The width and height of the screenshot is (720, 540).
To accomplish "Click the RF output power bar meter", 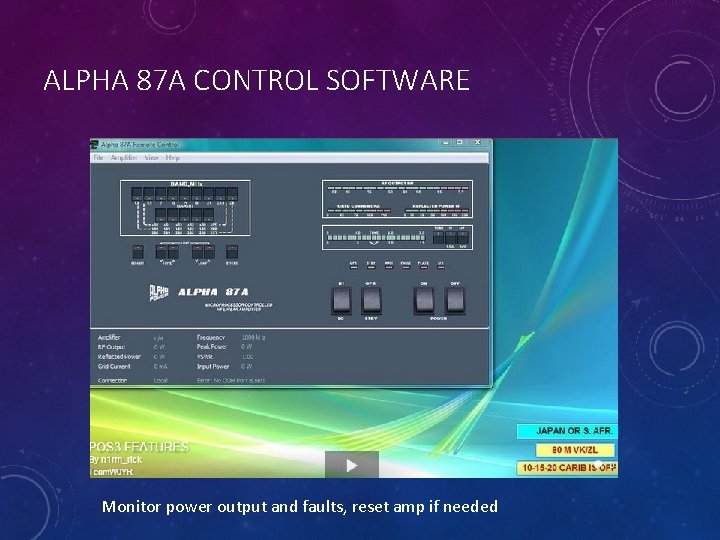I will tap(398, 189).
